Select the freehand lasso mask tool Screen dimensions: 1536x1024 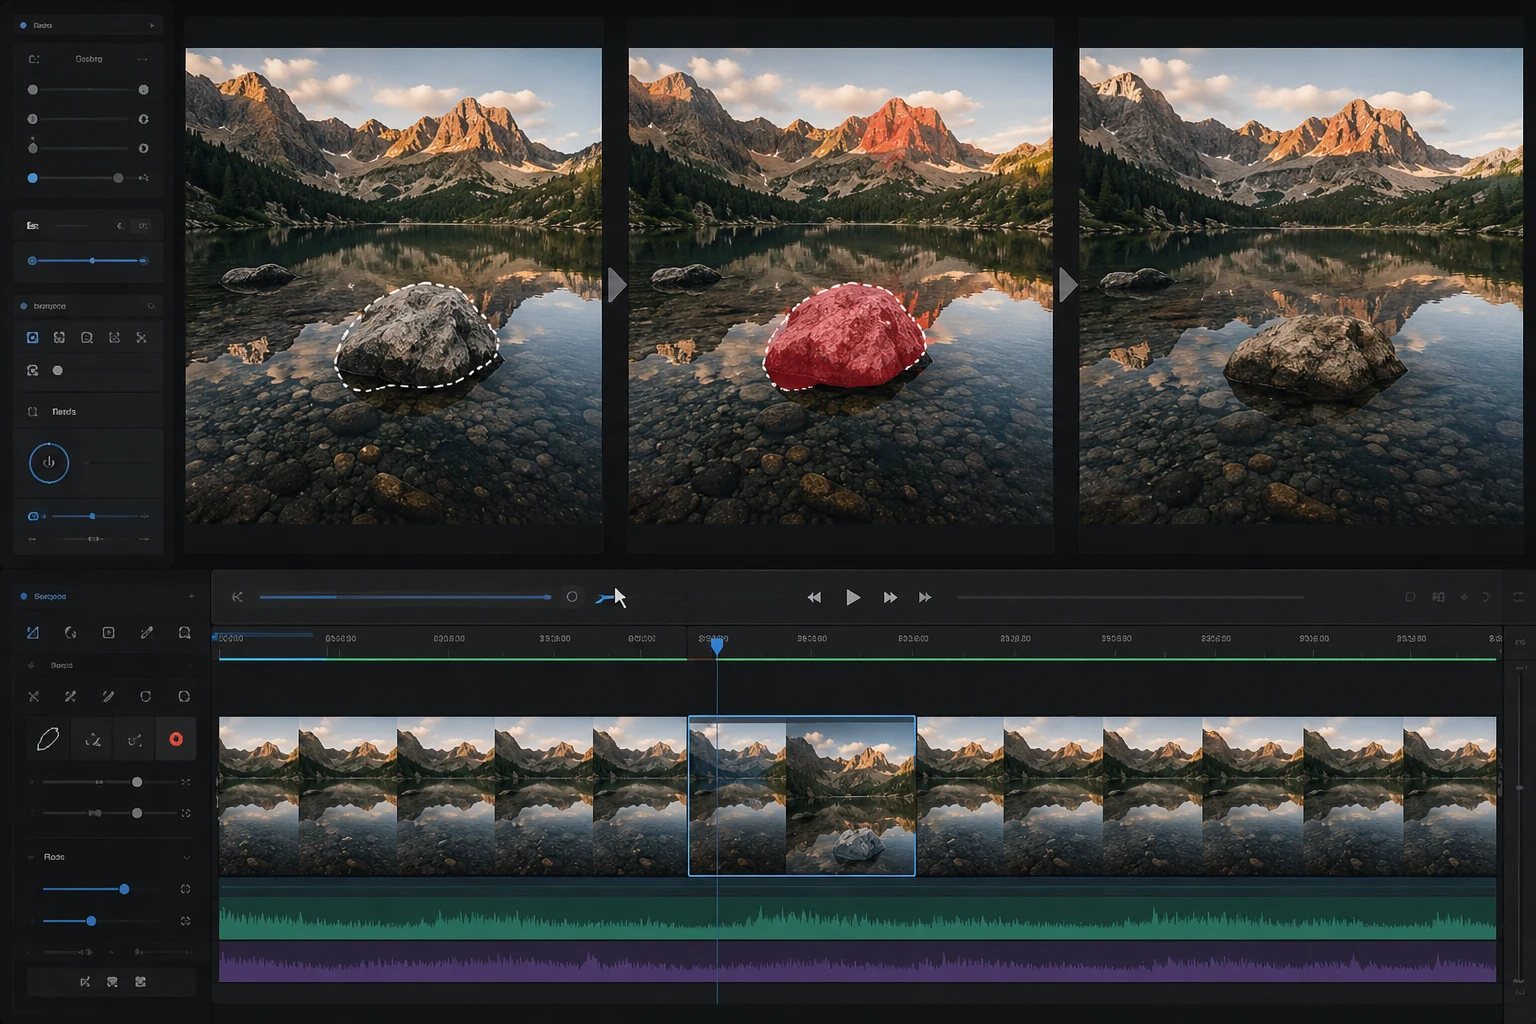48,739
